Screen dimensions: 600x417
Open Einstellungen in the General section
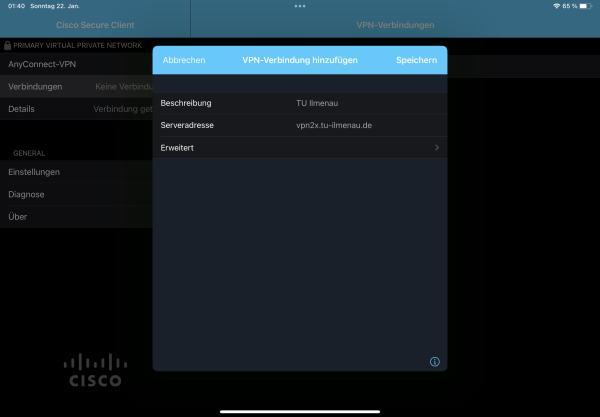tap(77, 172)
